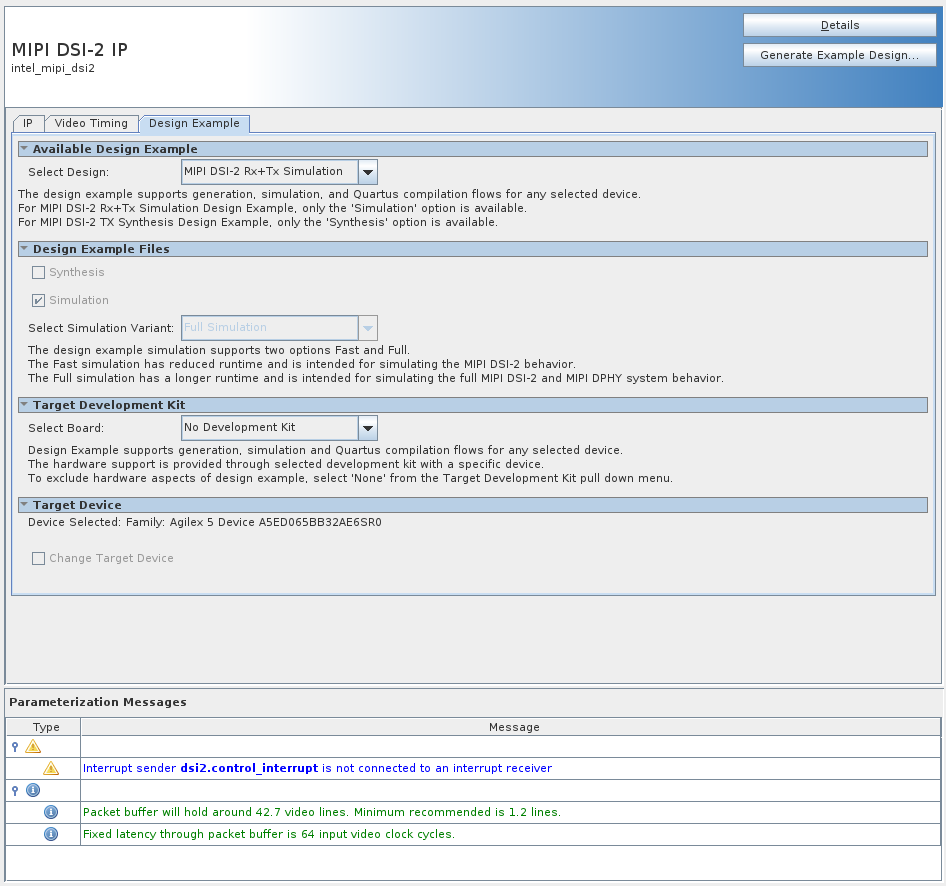The height and width of the screenshot is (886, 946).
Task: Collapse the Design Example Files section
Action: point(24,248)
